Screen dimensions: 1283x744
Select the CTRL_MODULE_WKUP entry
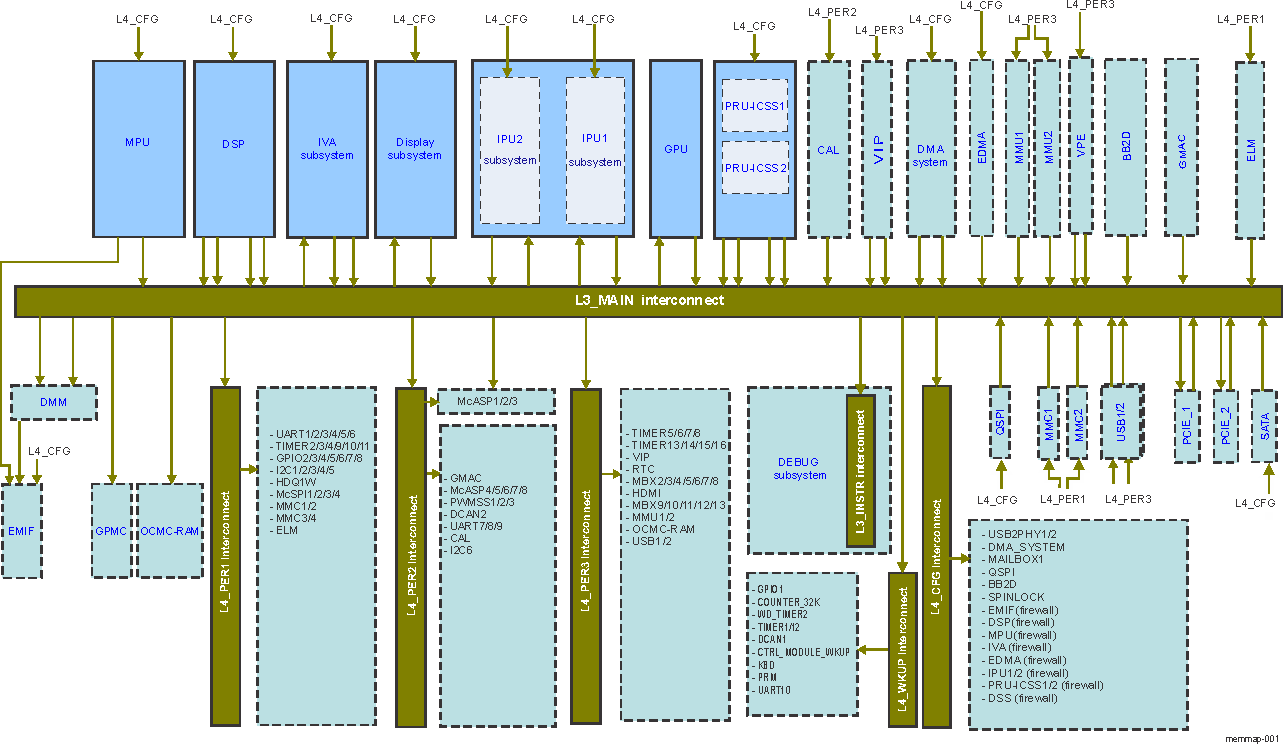[x=803, y=652]
